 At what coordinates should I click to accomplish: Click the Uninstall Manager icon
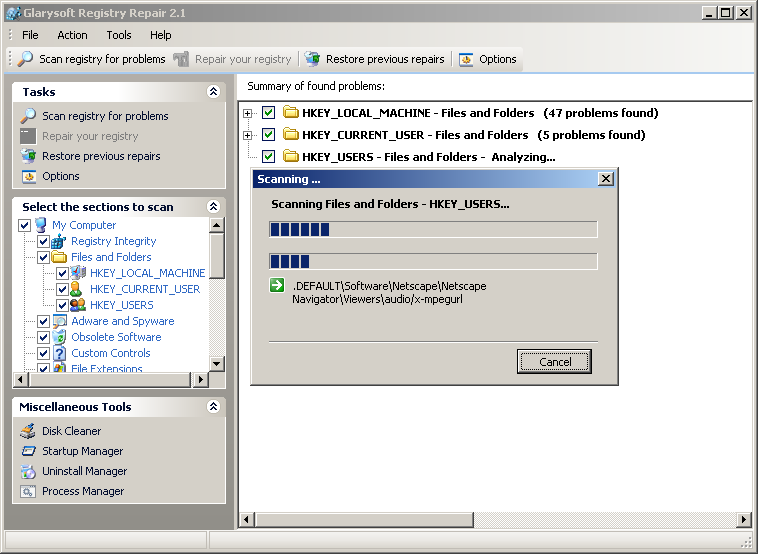28,471
